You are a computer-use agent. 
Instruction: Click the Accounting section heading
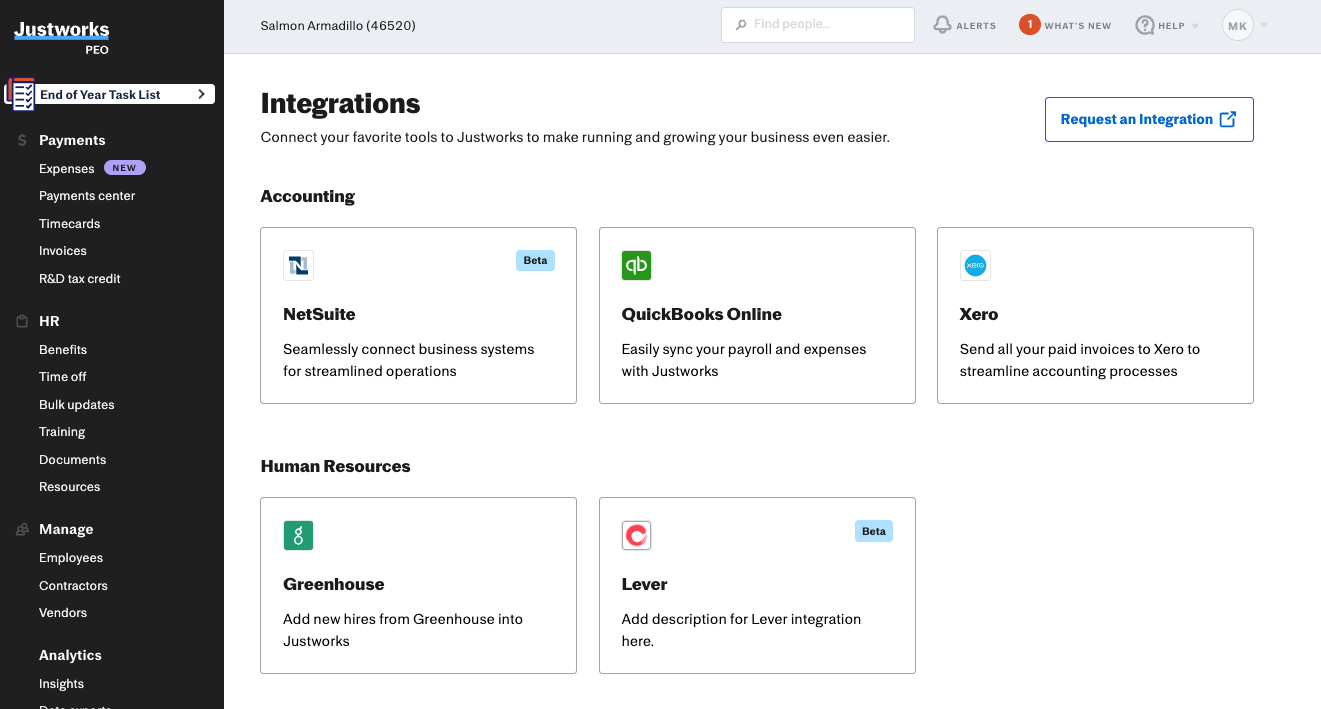(x=308, y=196)
